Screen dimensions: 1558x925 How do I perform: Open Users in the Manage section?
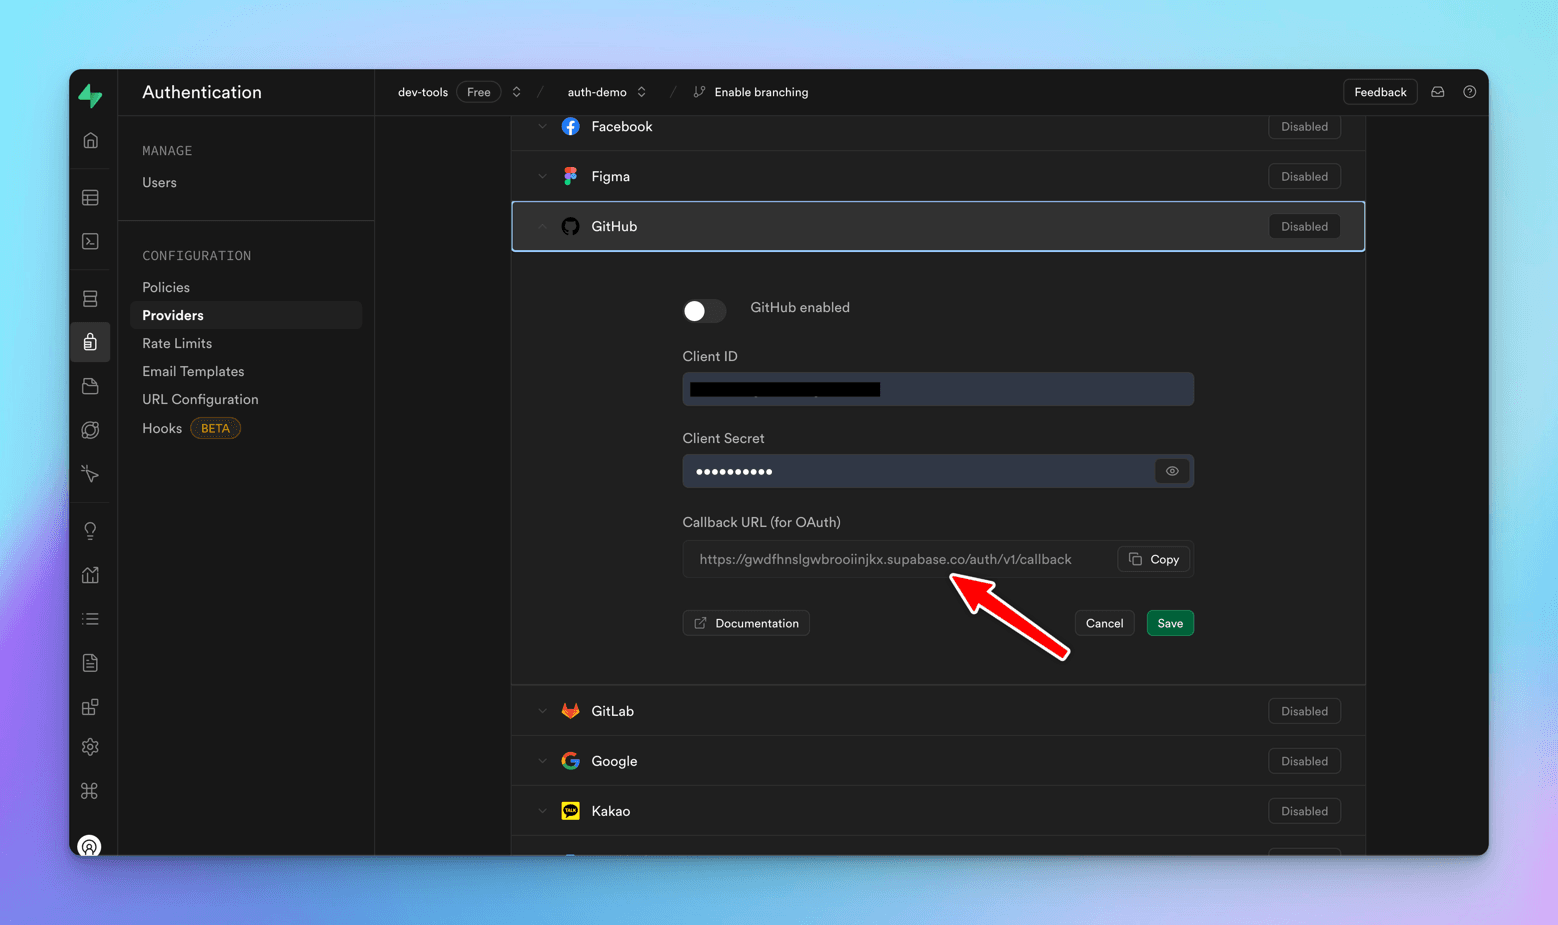(159, 182)
